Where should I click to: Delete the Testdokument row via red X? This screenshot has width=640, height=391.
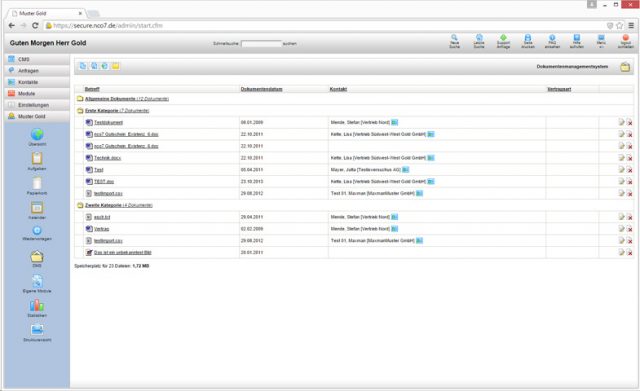pos(629,122)
